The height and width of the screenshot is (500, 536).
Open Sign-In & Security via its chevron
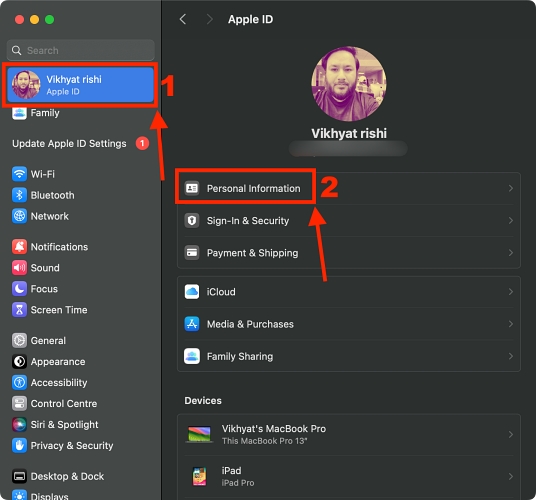(511, 220)
